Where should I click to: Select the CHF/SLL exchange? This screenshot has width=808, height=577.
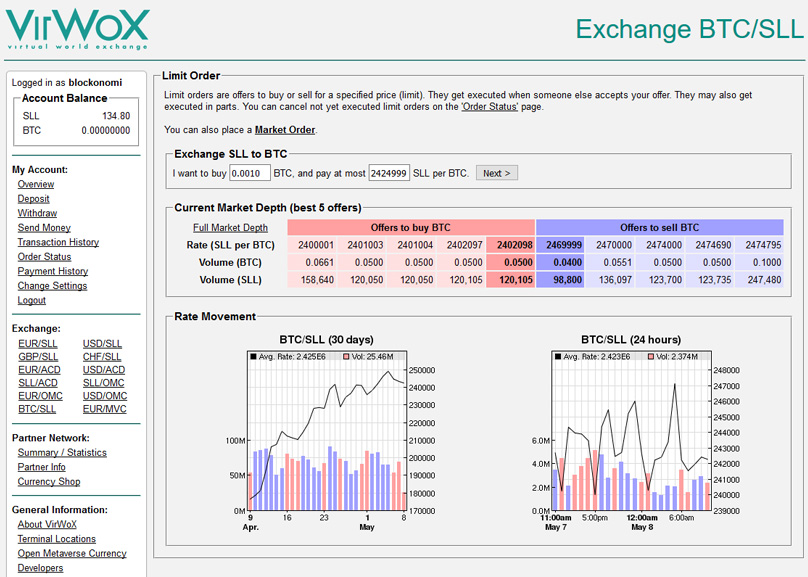102,357
